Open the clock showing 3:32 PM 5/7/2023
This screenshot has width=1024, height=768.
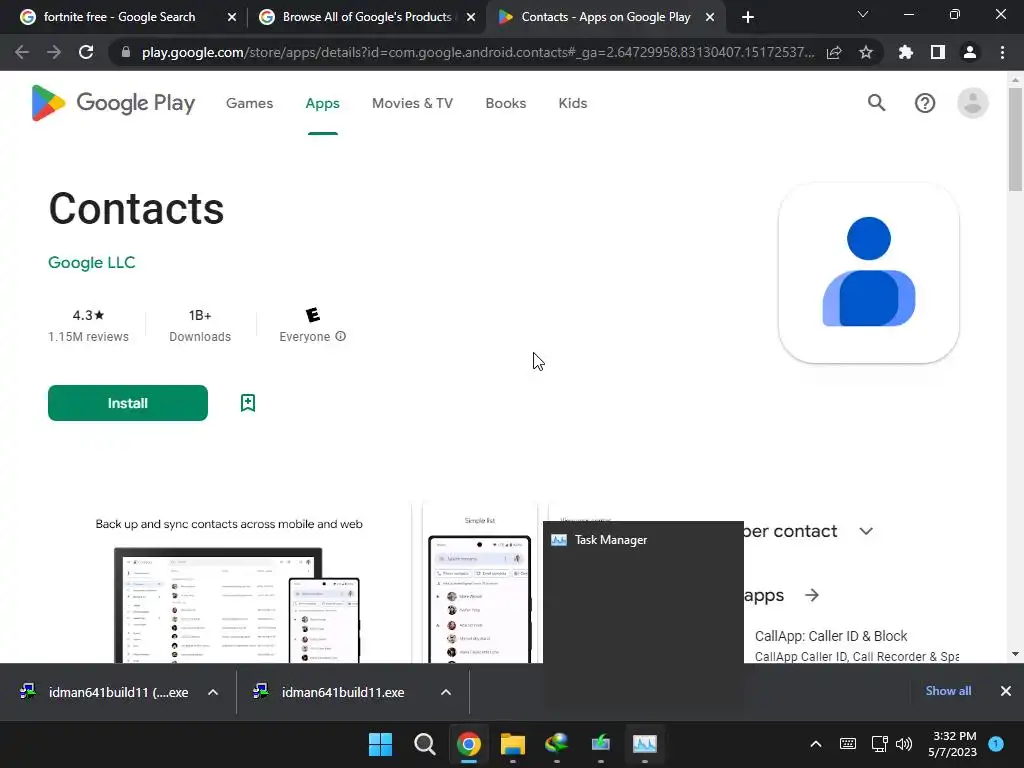tap(953, 744)
